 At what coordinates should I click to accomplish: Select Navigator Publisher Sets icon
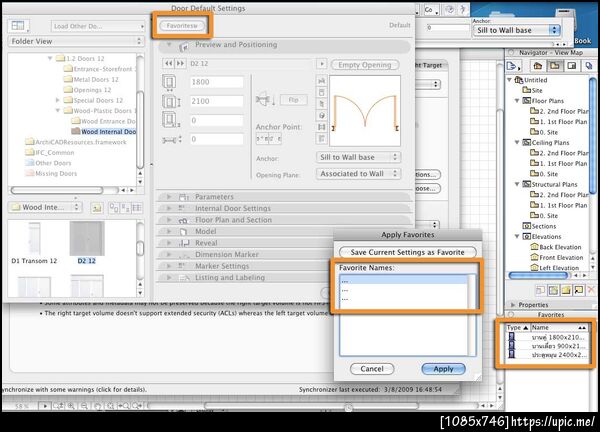click(x=589, y=66)
